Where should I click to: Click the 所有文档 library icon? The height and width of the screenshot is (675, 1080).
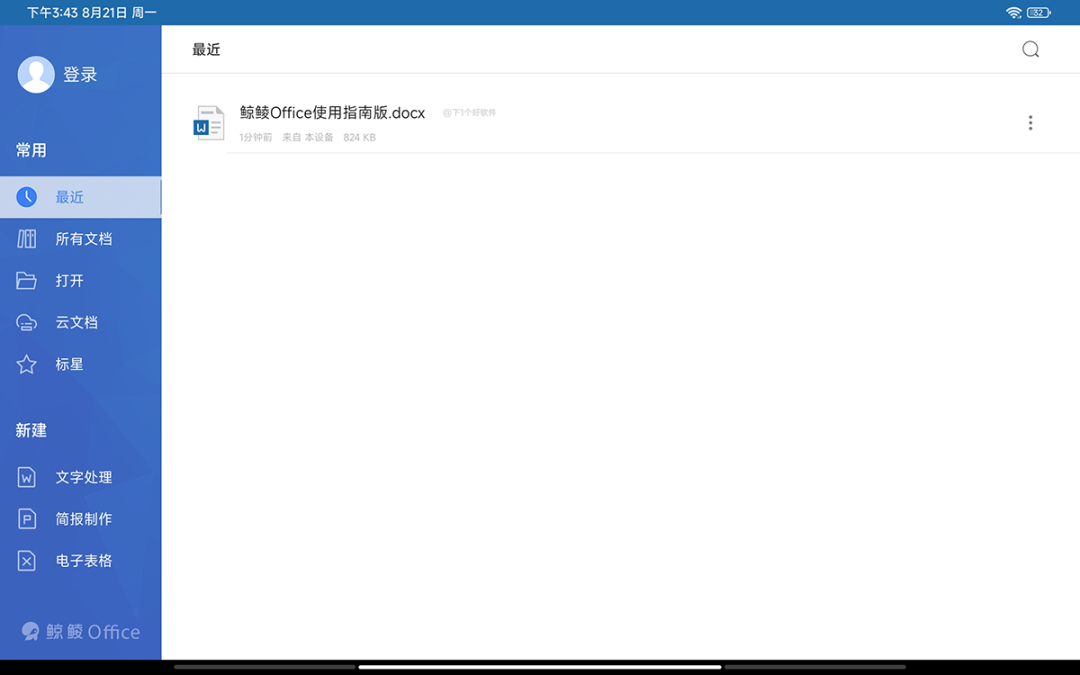[27, 239]
